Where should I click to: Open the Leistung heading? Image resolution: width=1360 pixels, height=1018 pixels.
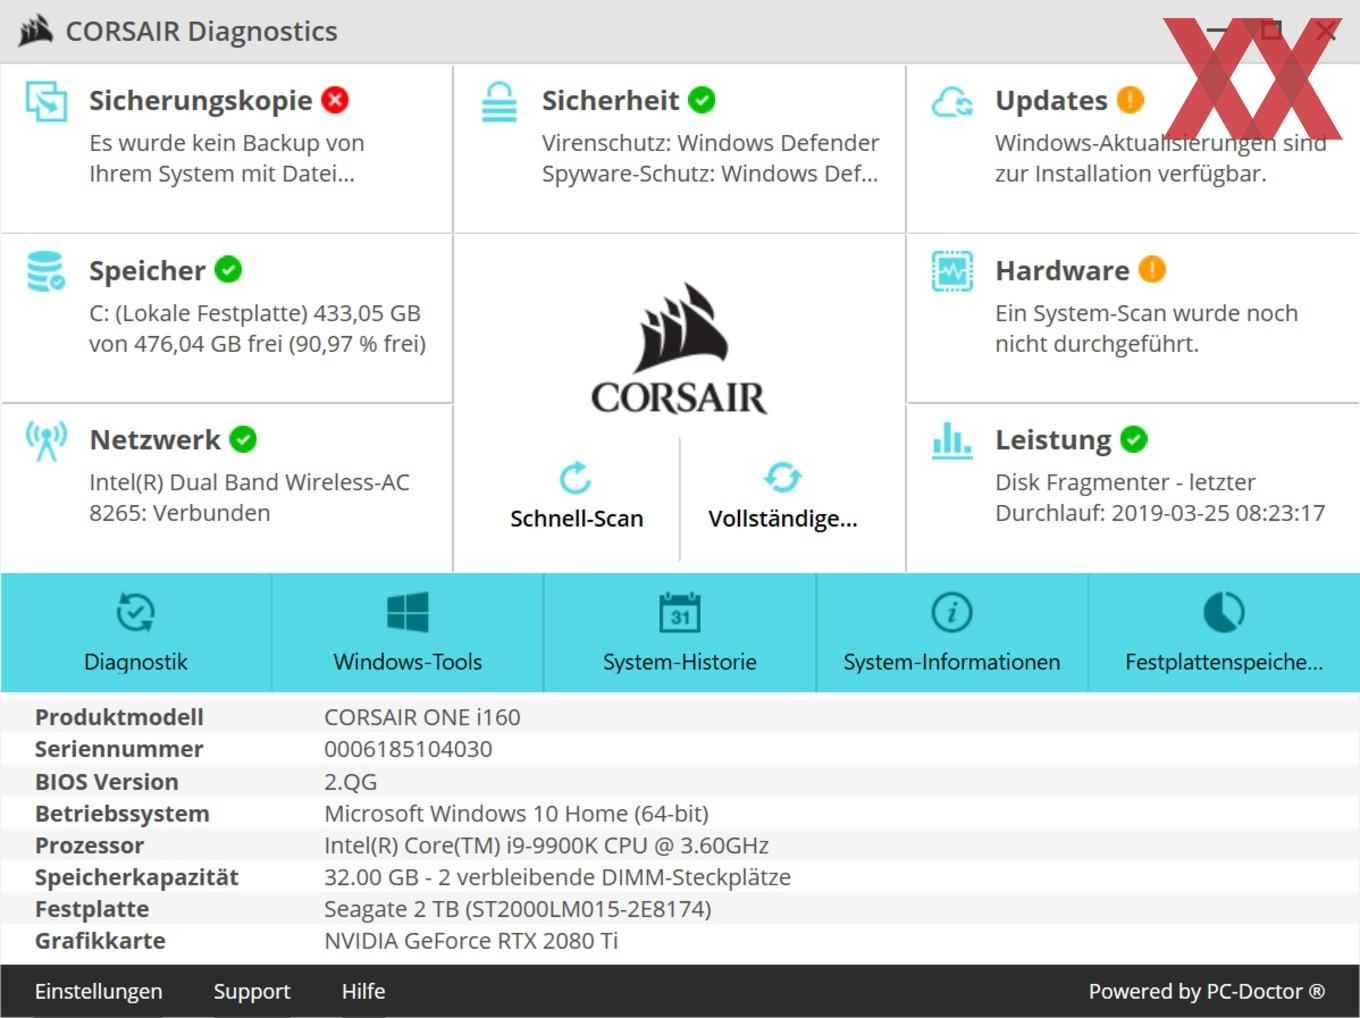point(1053,440)
